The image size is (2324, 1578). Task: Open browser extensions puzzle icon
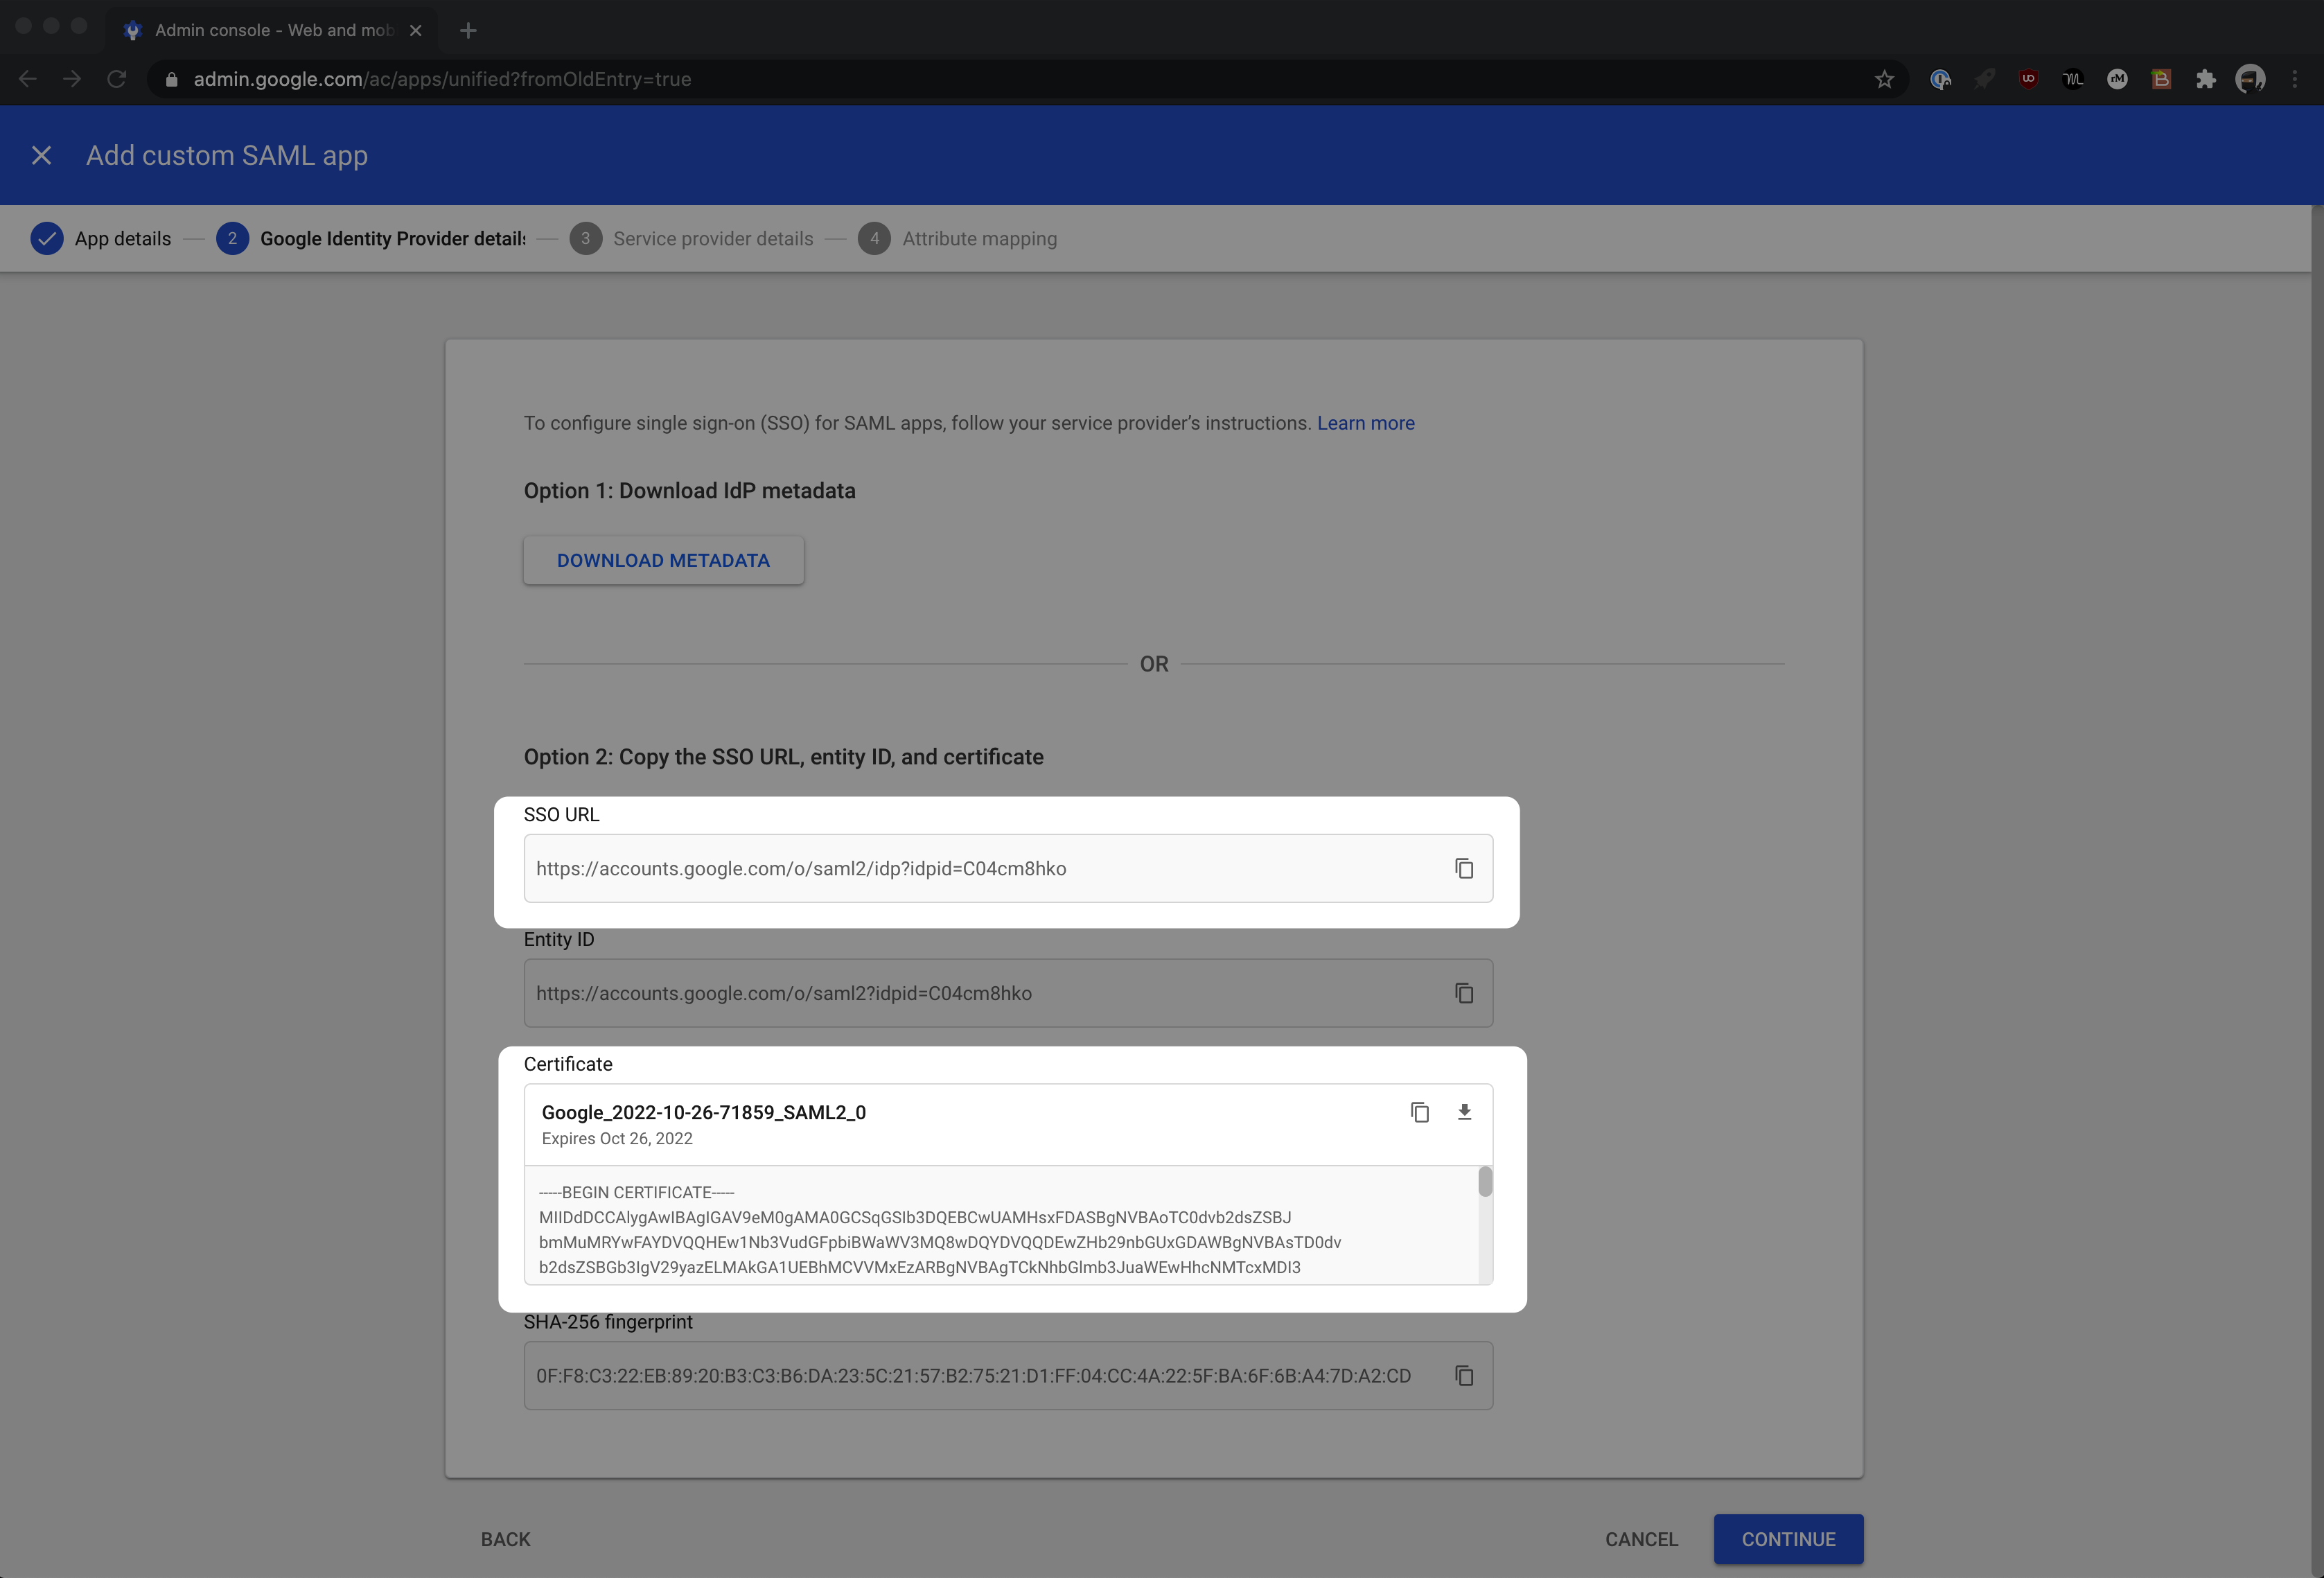[2205, 79]
